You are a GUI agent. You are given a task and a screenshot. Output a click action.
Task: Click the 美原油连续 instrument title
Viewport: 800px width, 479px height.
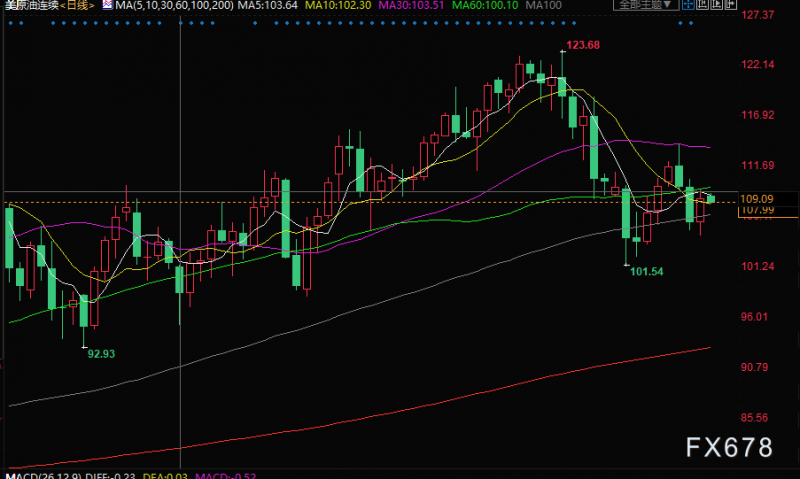tap(31, 6)
